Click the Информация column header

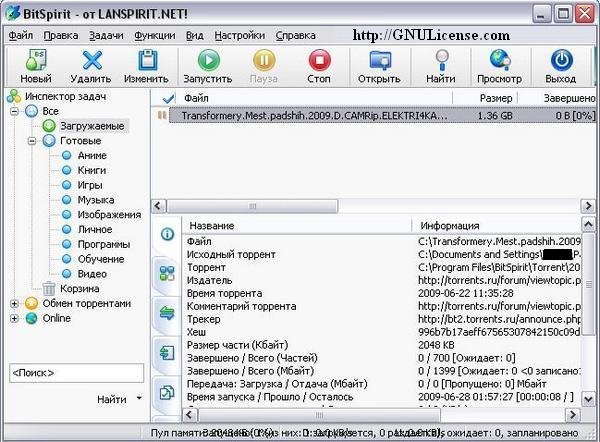(x=450, y=226)
